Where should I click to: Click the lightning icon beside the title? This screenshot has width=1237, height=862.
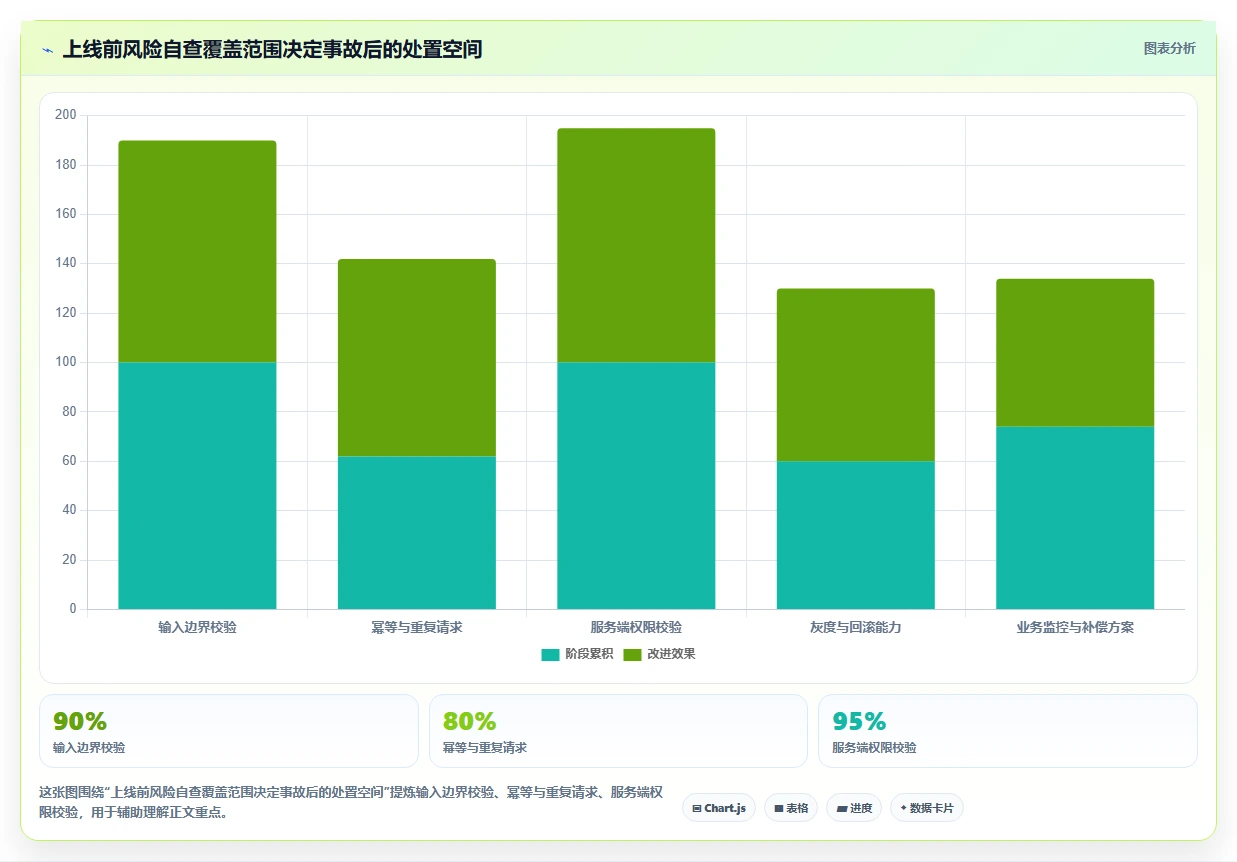[x=47, y=49]
